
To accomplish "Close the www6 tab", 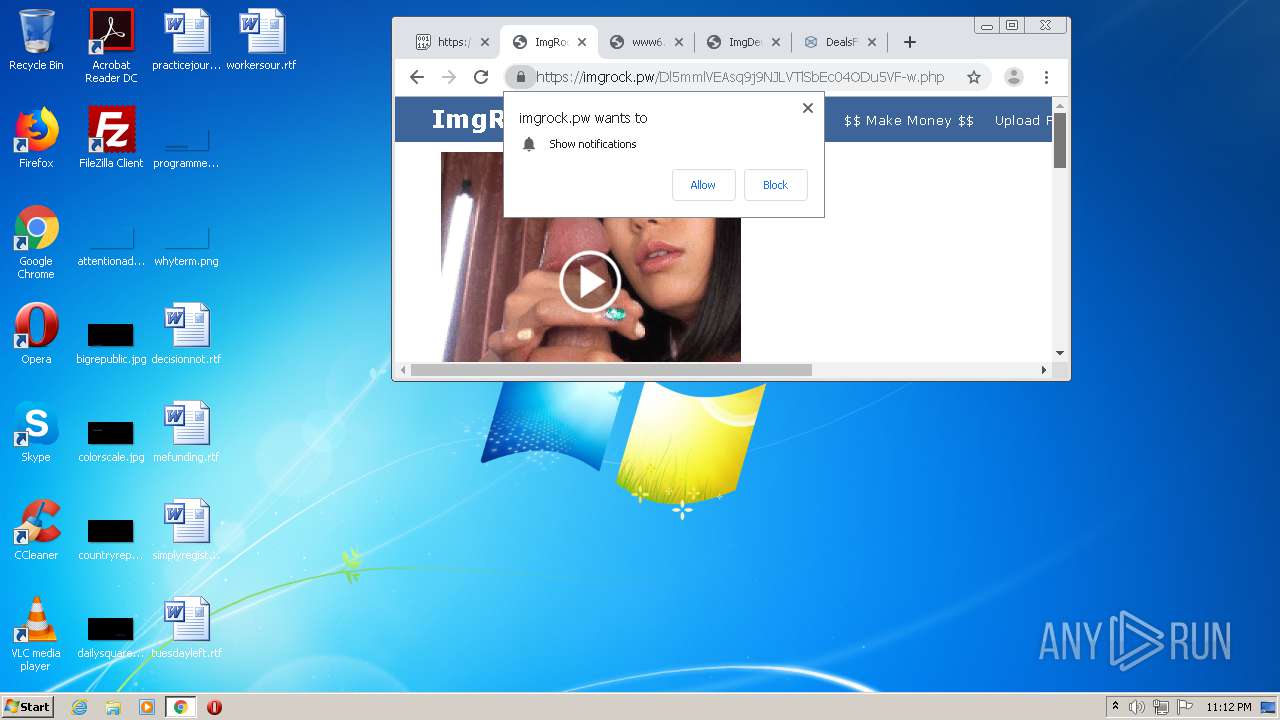I will tap(679, 42).
